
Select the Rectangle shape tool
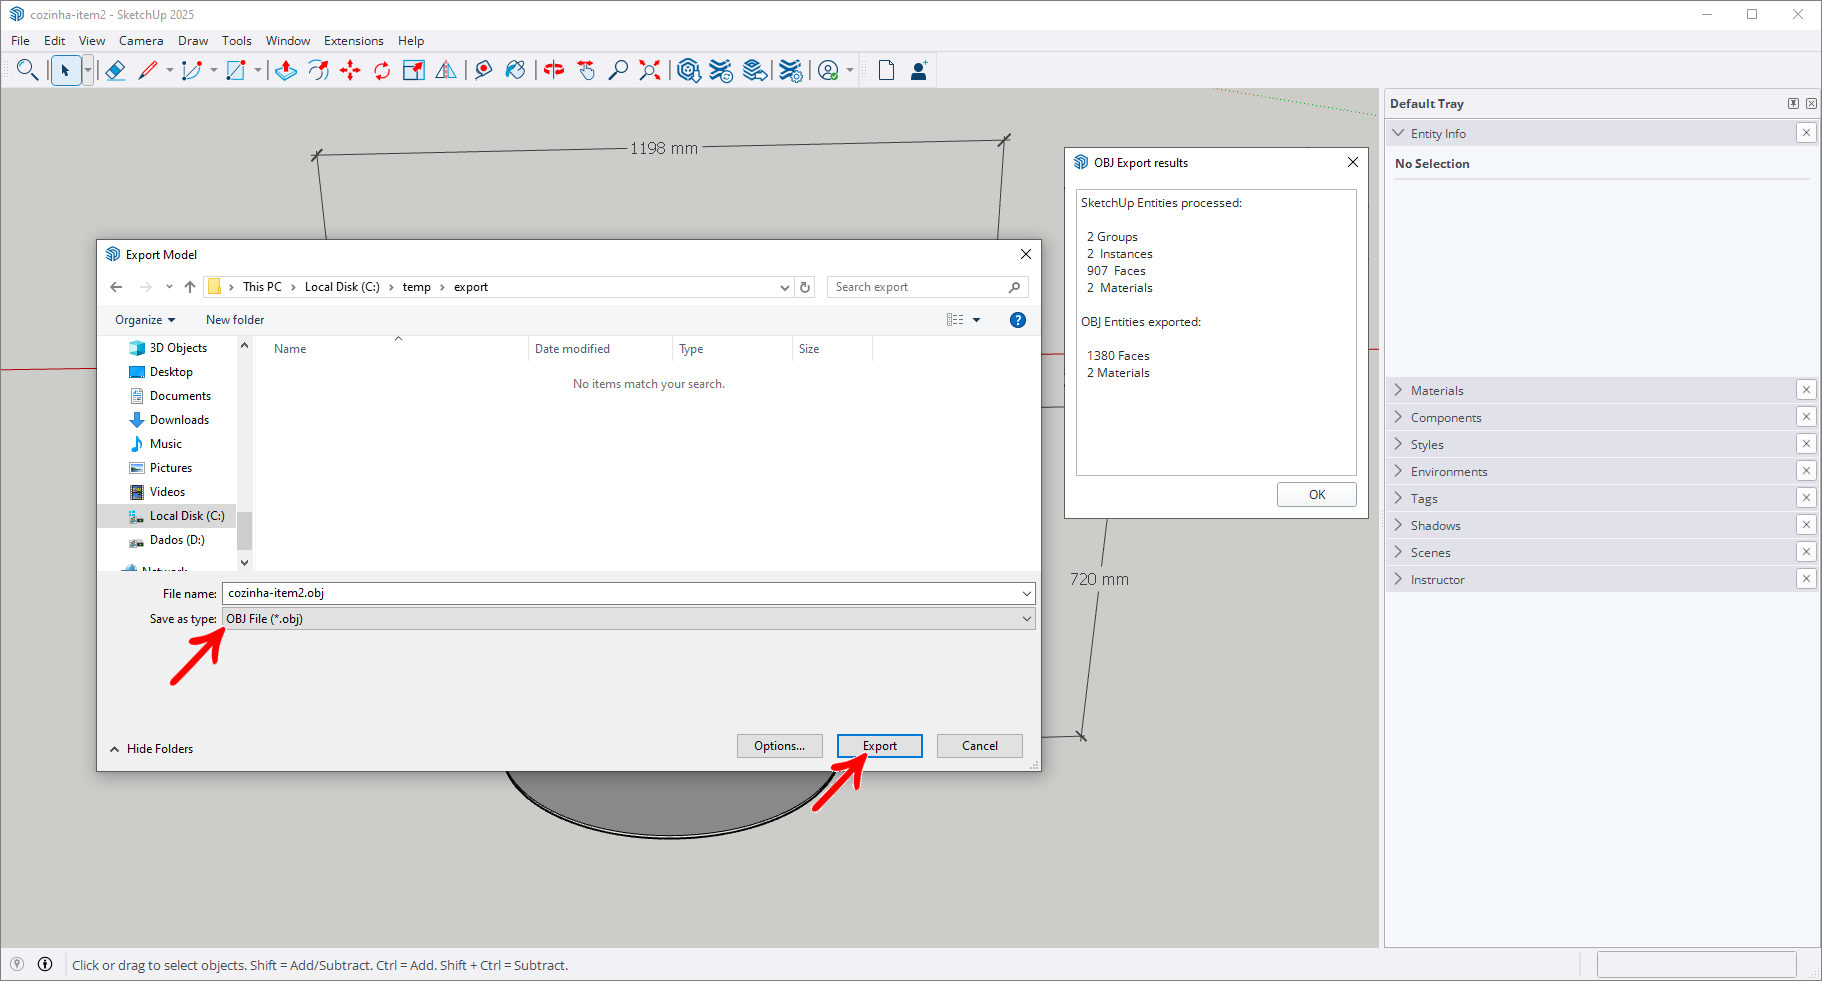coord(236,70)
